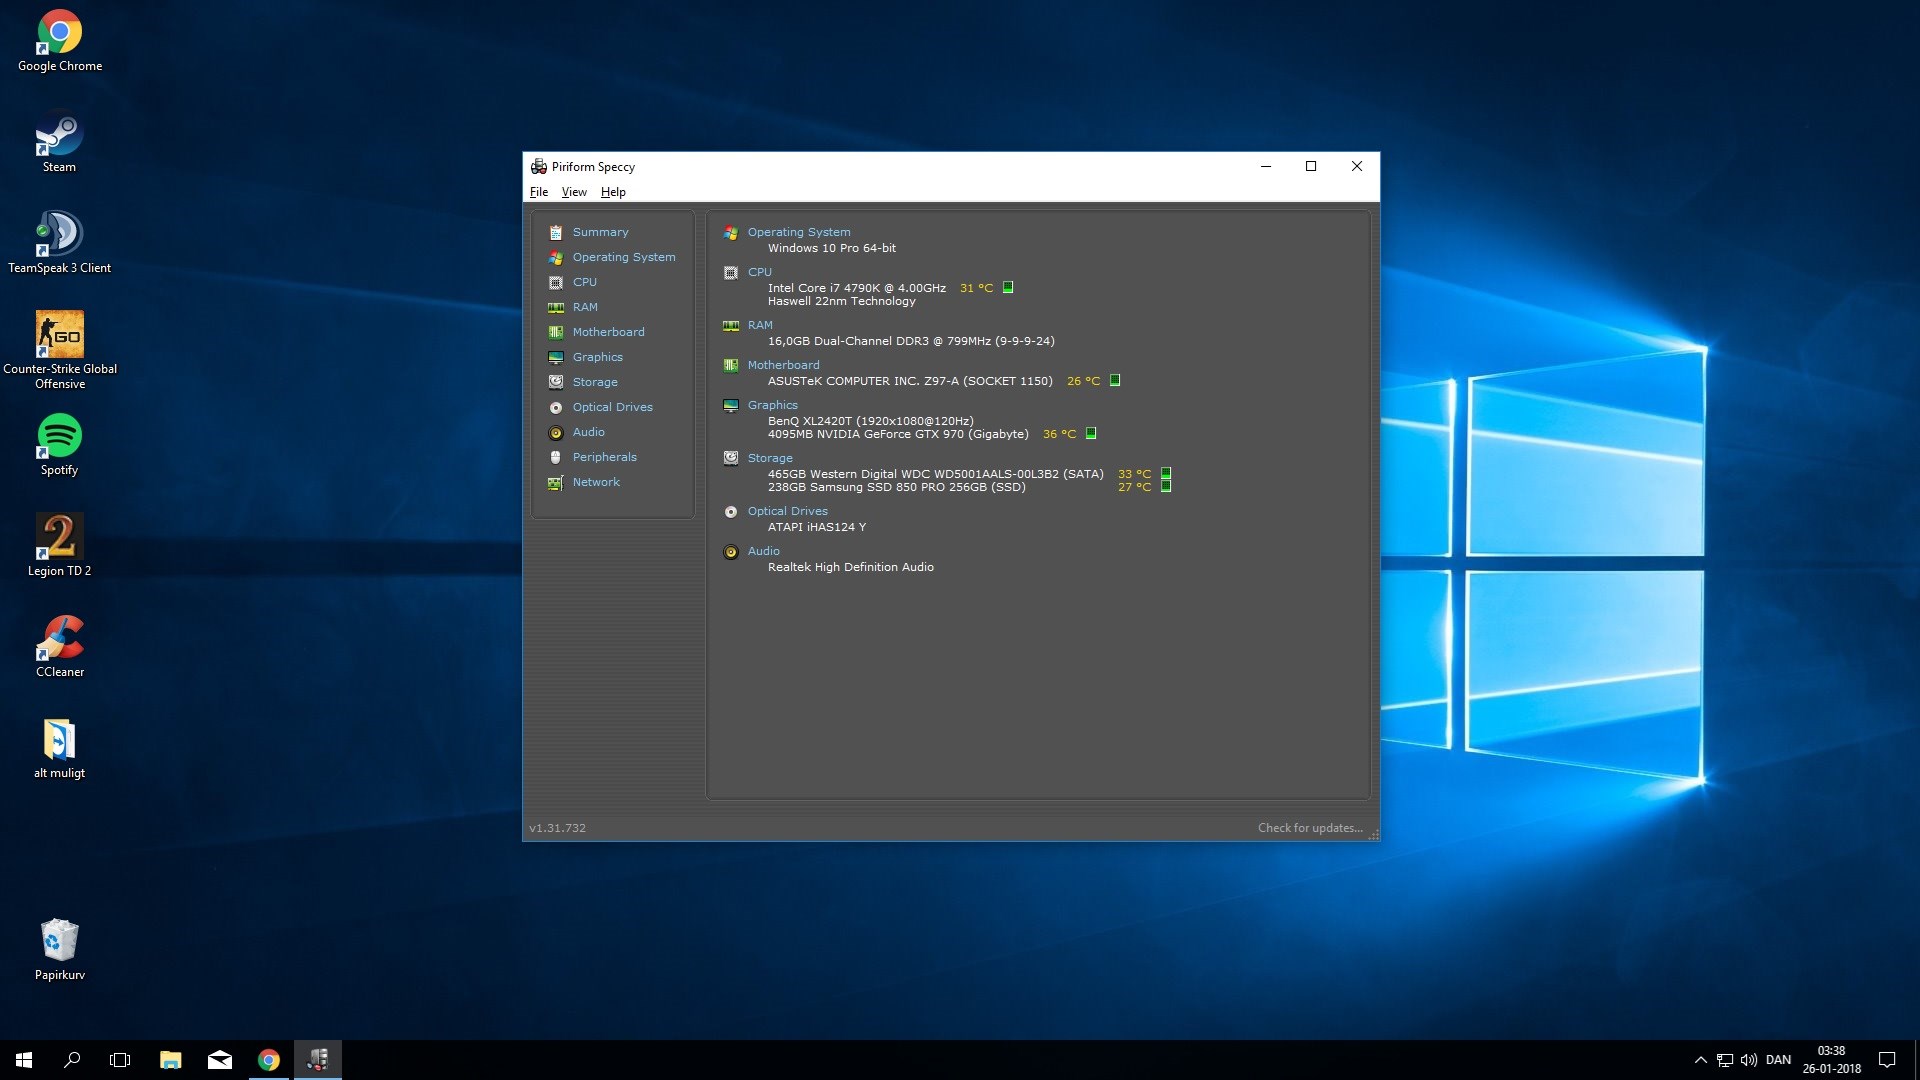Click the Graphics monitor icon in sidebar
Viewport: 1920px width, 1080px height.
click(x=556, y=357)
